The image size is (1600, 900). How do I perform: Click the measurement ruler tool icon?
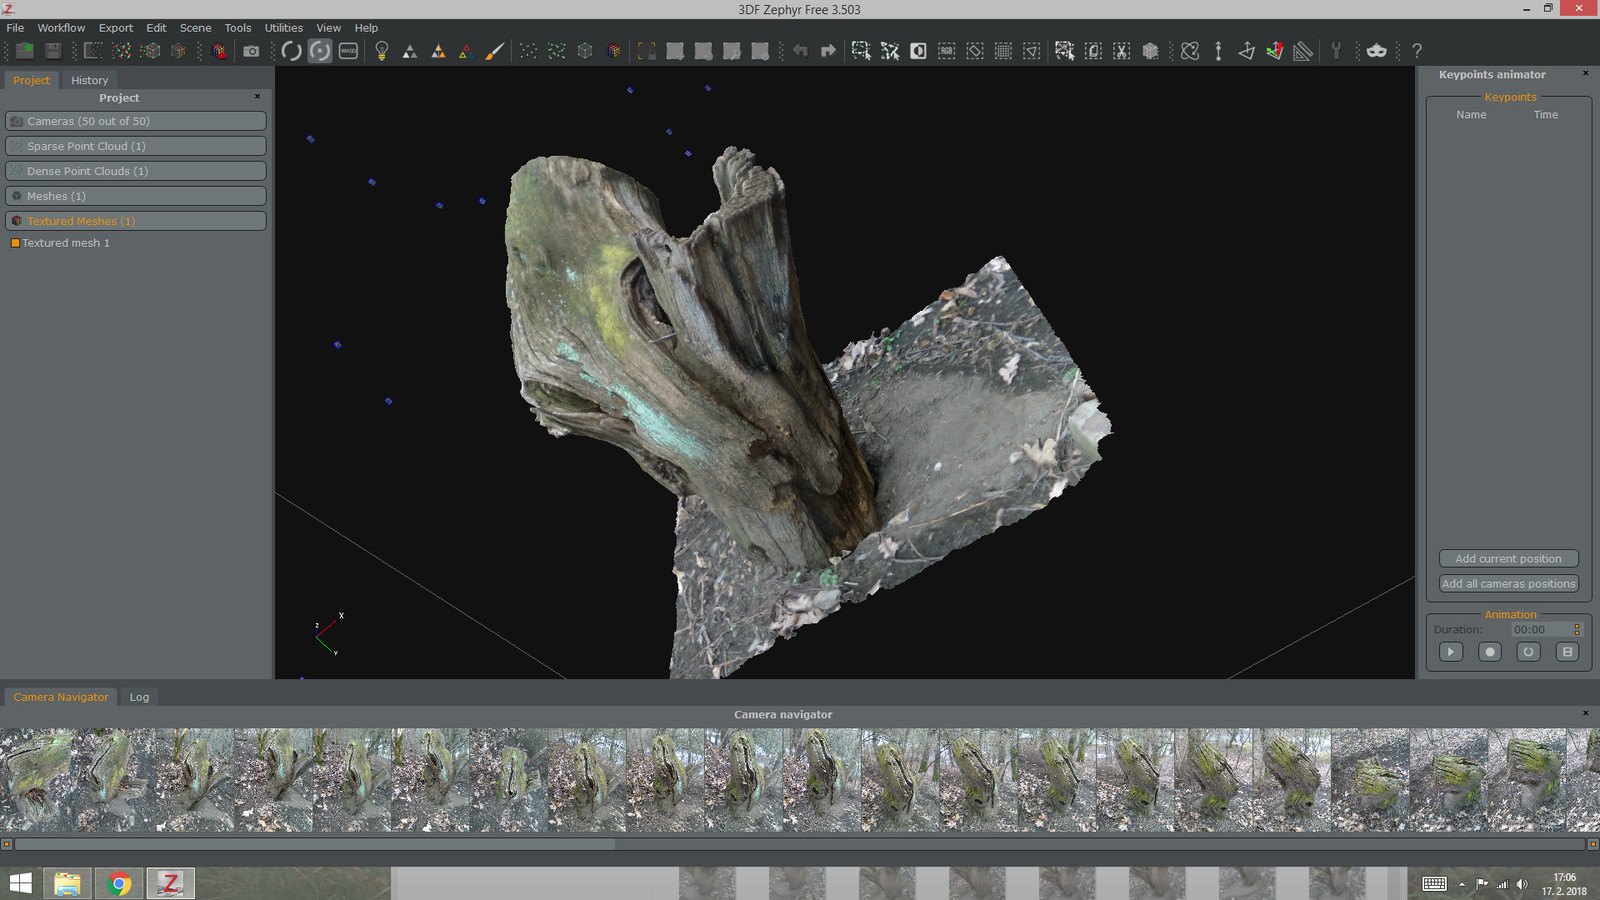[x=1303, y=50]
